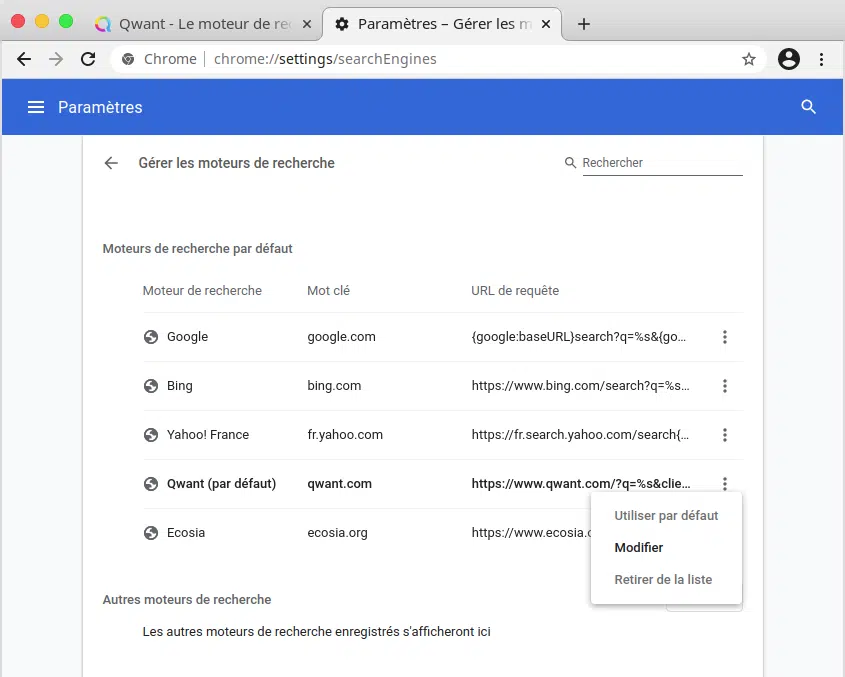Reload the current page
The image size is (845, 677).
88,59
